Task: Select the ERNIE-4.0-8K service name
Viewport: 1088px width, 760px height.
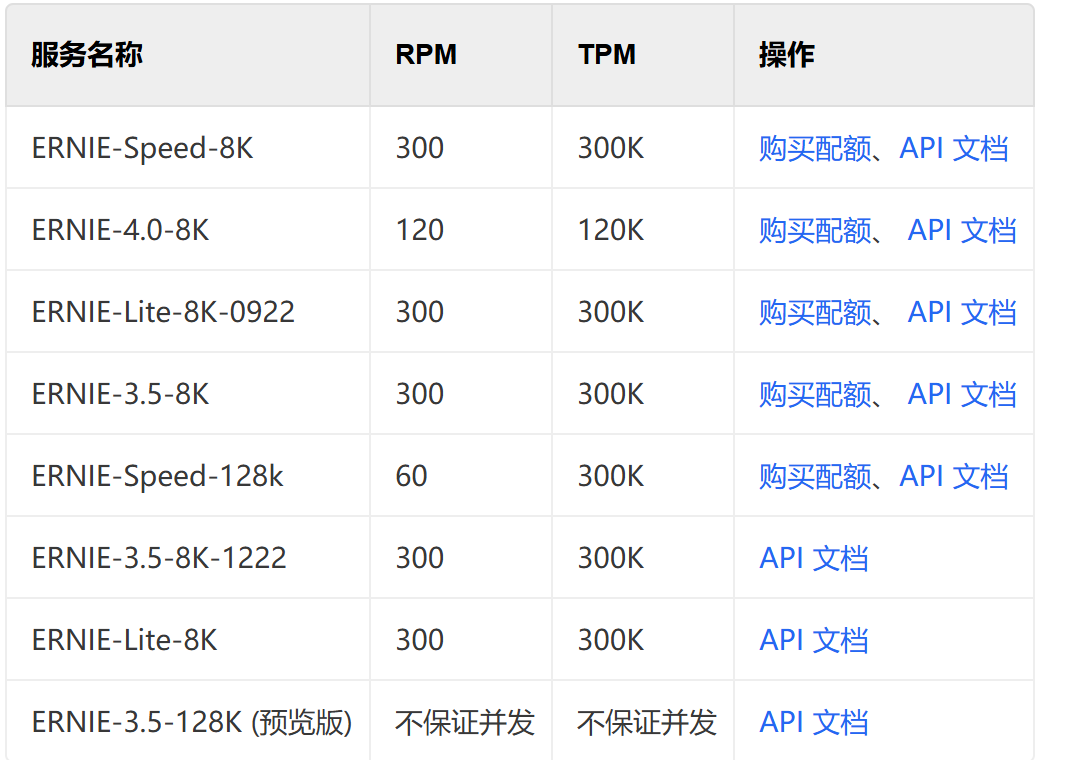Action: pyautogui.click(x=120, y=230)
